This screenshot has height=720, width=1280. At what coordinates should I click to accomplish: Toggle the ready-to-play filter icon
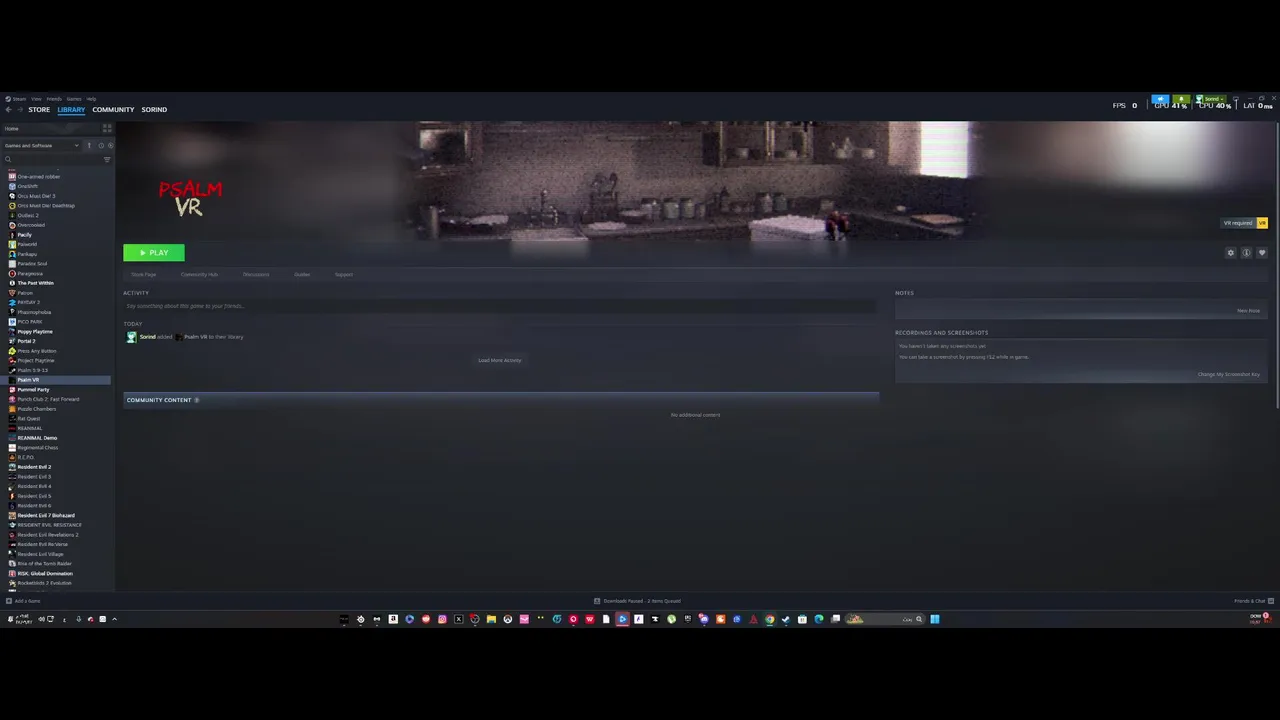click(x=110, y=146)
